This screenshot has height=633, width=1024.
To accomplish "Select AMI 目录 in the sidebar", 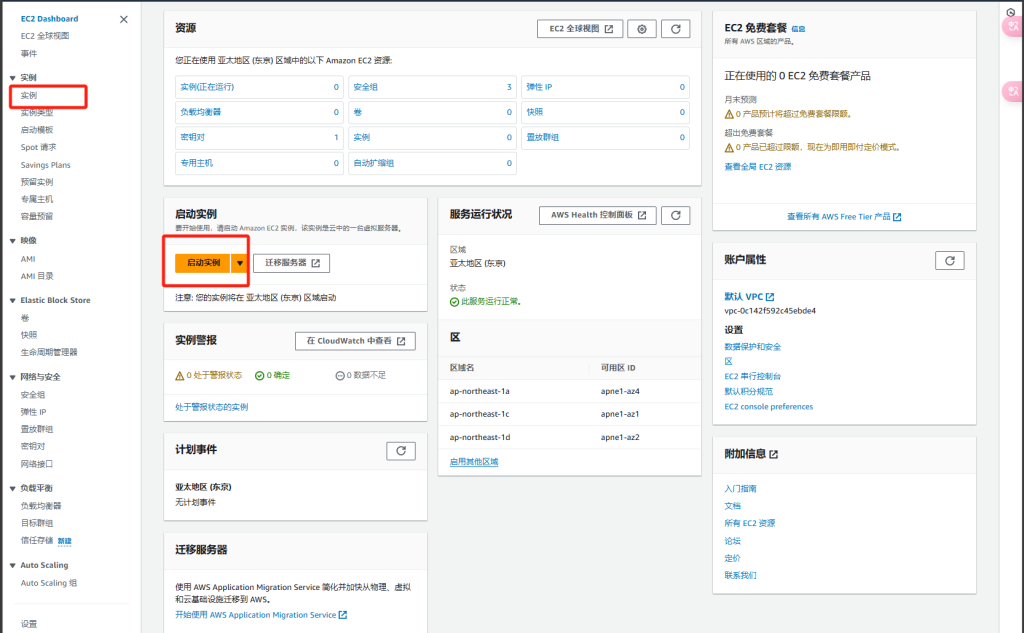I will coord(37,276).
